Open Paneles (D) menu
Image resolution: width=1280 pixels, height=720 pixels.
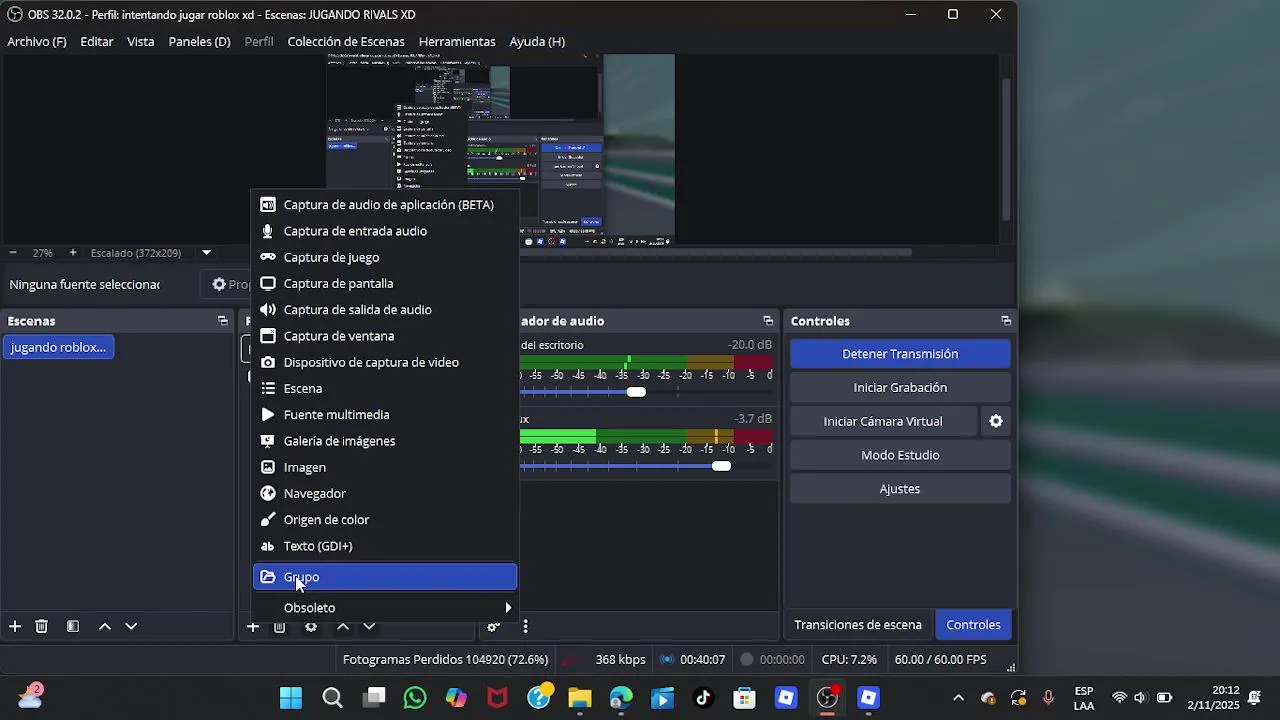click(x=199, y=42)
